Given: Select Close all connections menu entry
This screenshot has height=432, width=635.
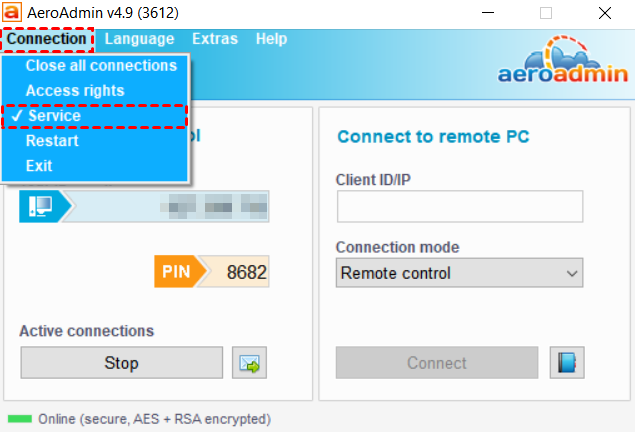Looking at the screenshot, I should click(101, 66).
